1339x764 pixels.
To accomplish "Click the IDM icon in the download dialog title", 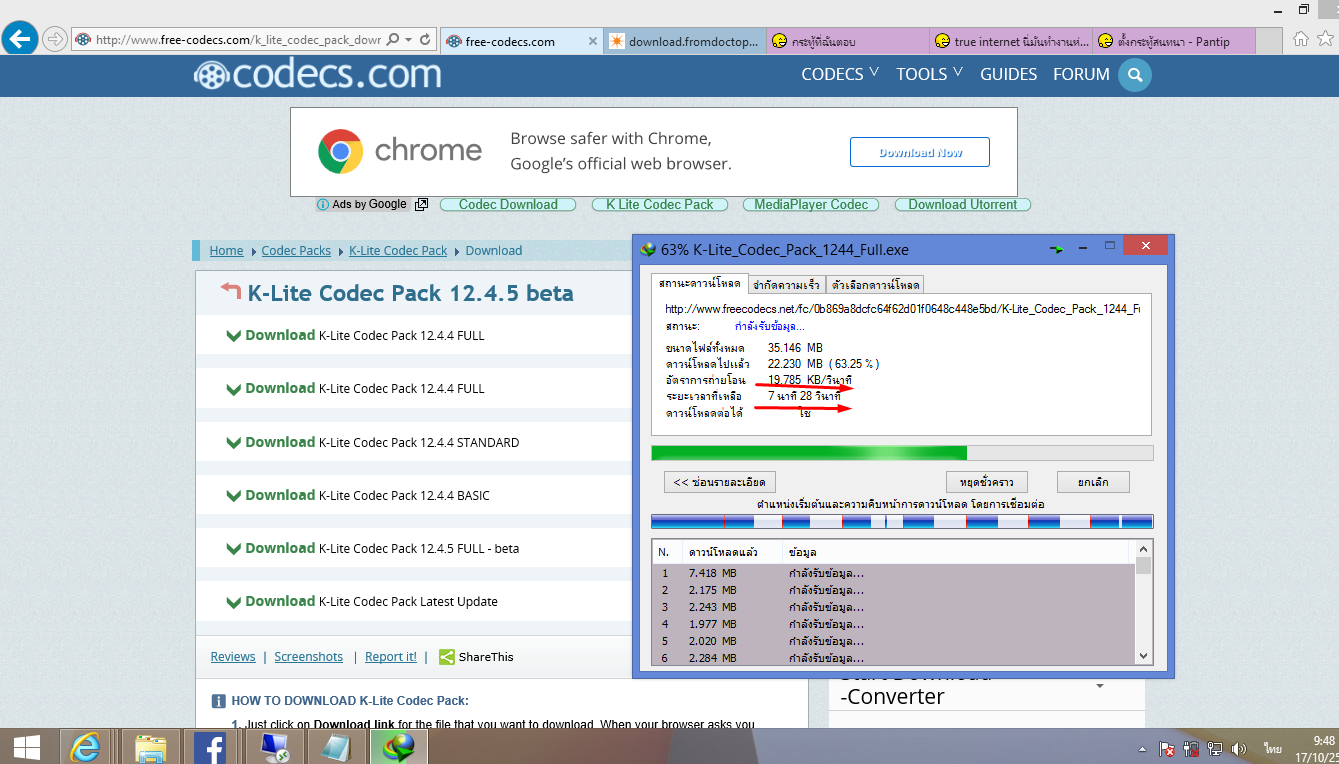I will [x=648, y=249].
